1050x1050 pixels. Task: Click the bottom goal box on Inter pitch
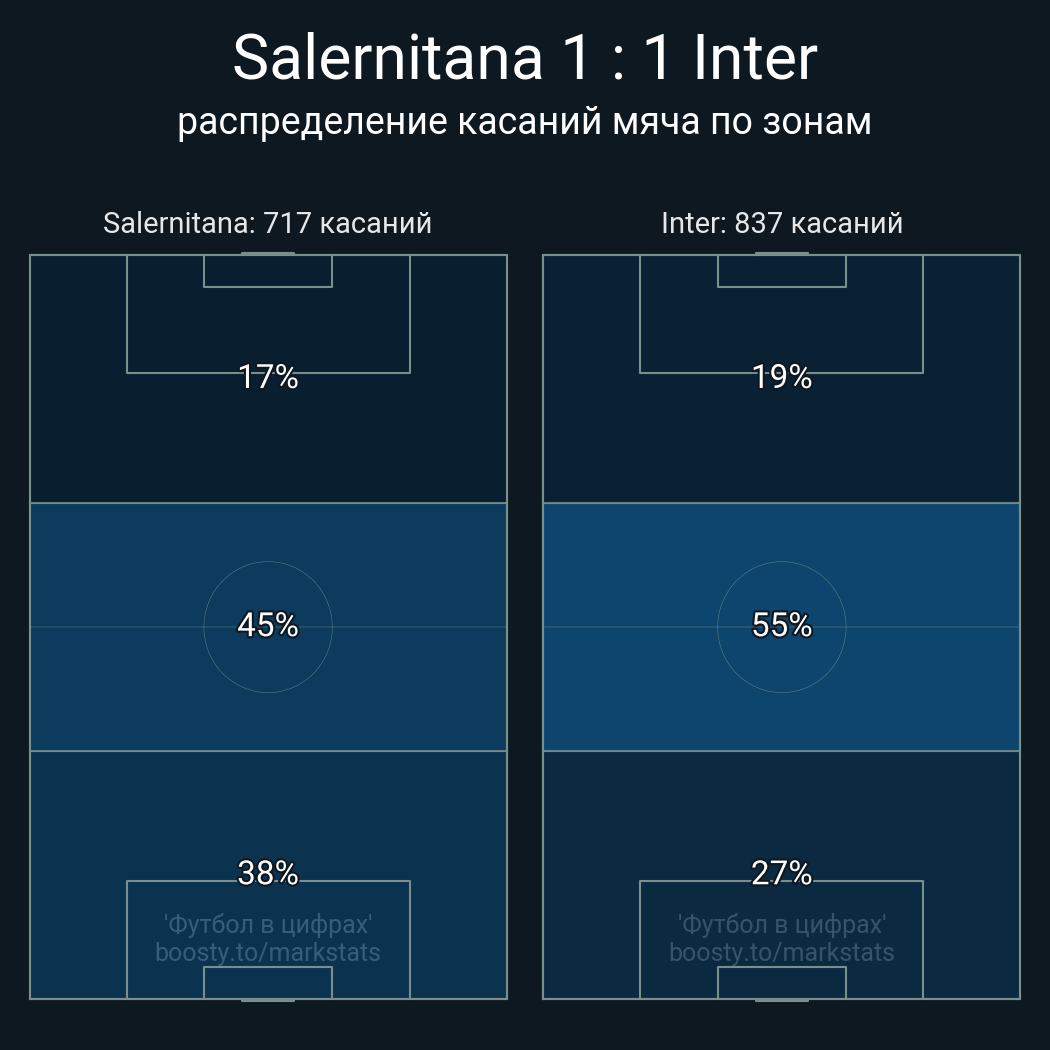pyautogui.click(x=781, y=982)
